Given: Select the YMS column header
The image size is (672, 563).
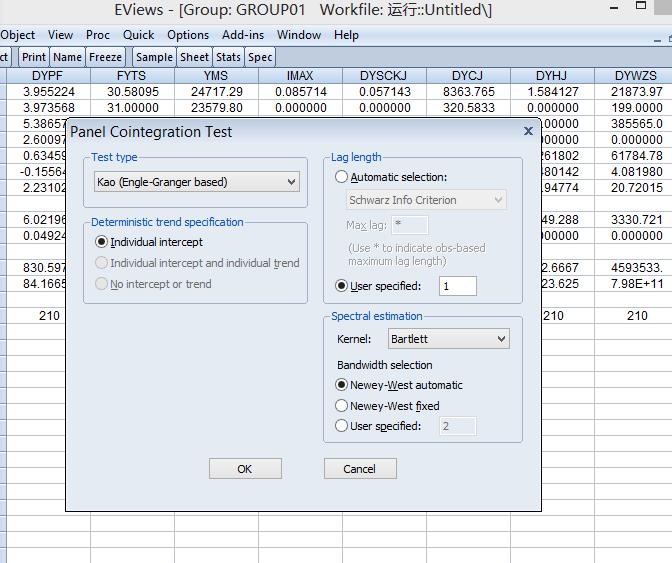Looking at the screenshot, I should coord(216,76).
